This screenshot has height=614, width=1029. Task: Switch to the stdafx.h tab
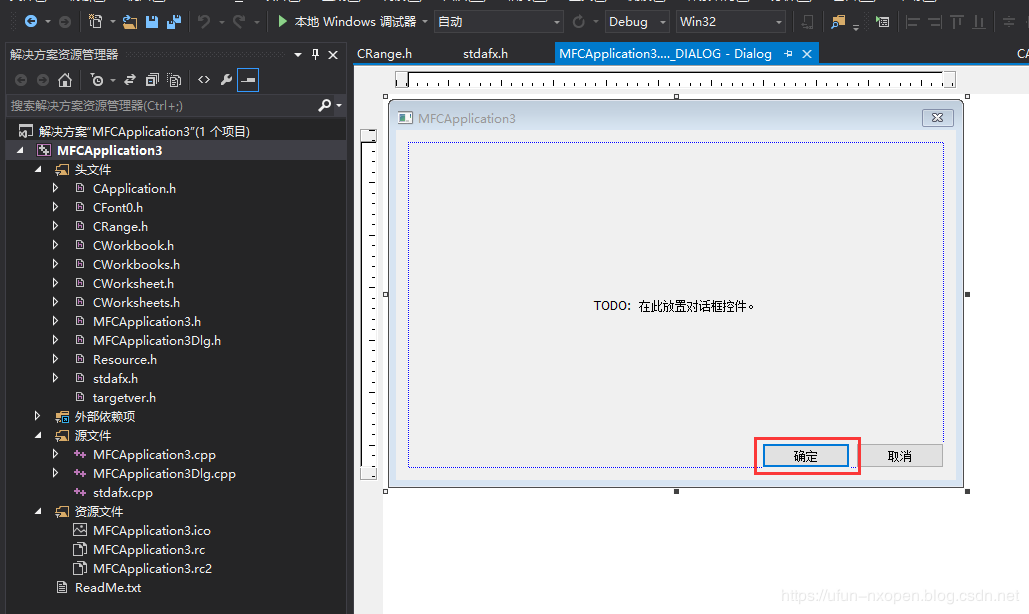pyautogui.click(x=485, y=53)
